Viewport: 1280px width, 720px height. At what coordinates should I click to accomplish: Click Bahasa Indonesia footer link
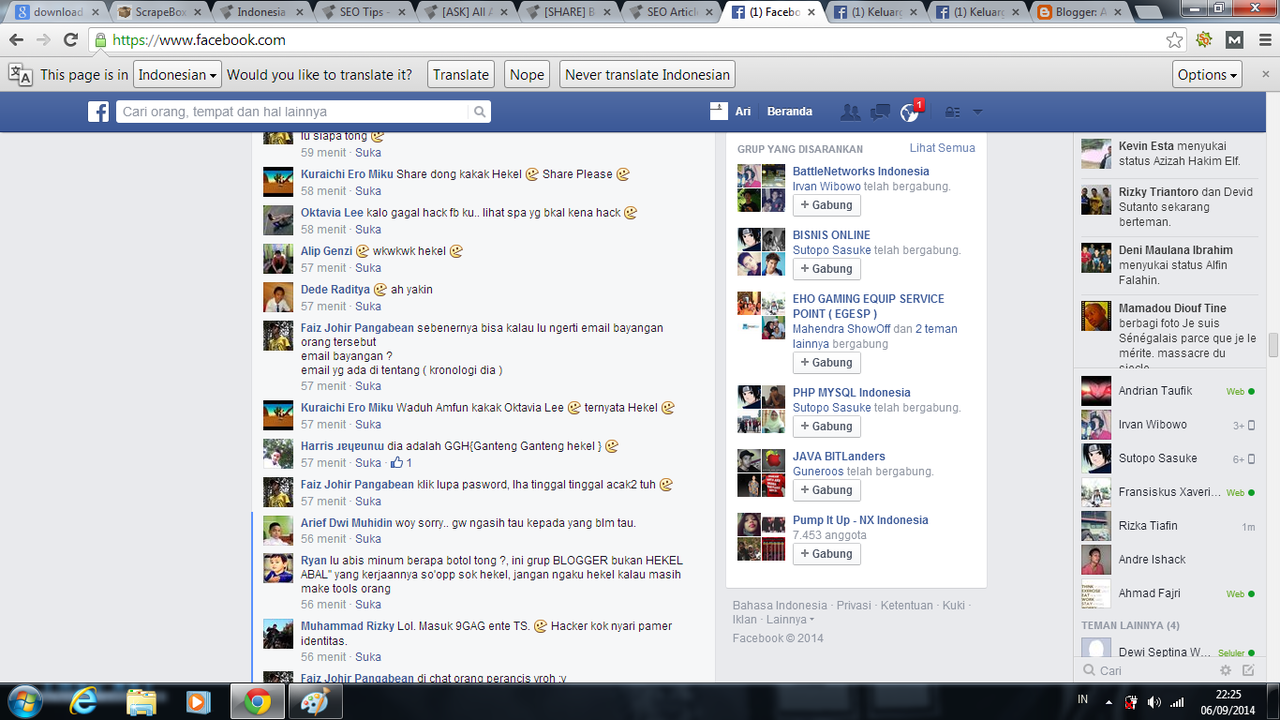[x=780, y=605]
